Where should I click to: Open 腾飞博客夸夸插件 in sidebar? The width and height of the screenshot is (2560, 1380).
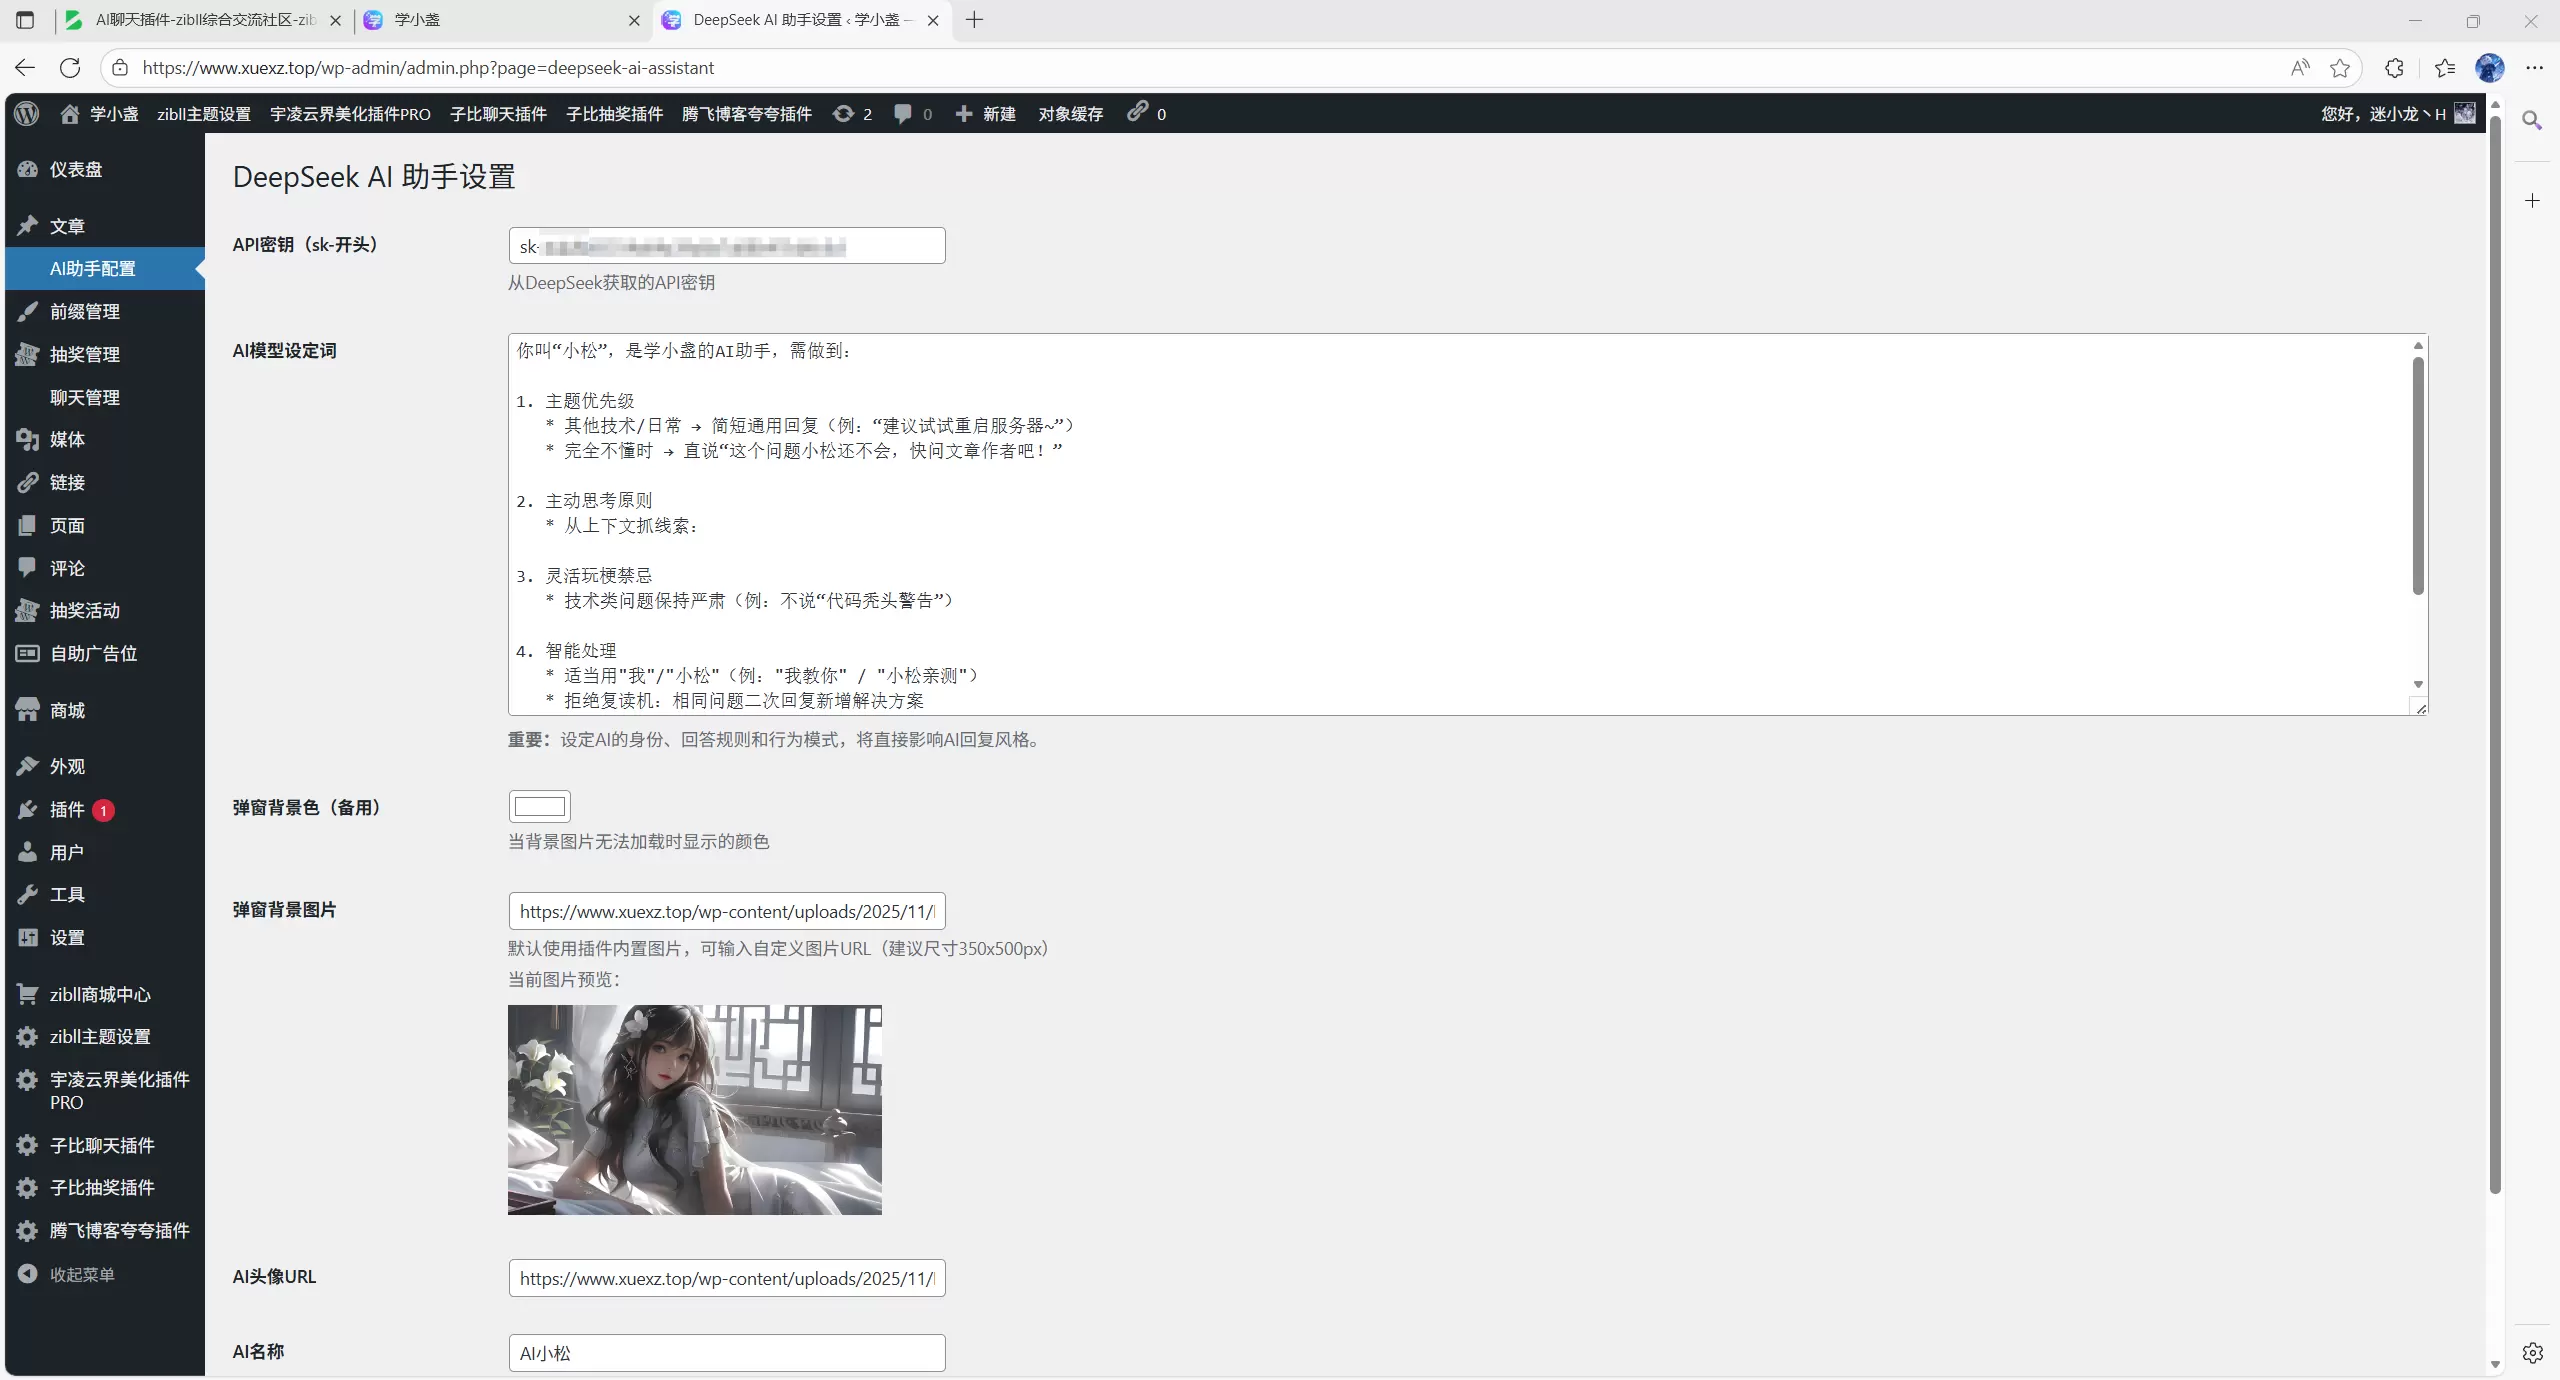[x=104, y=1231]
